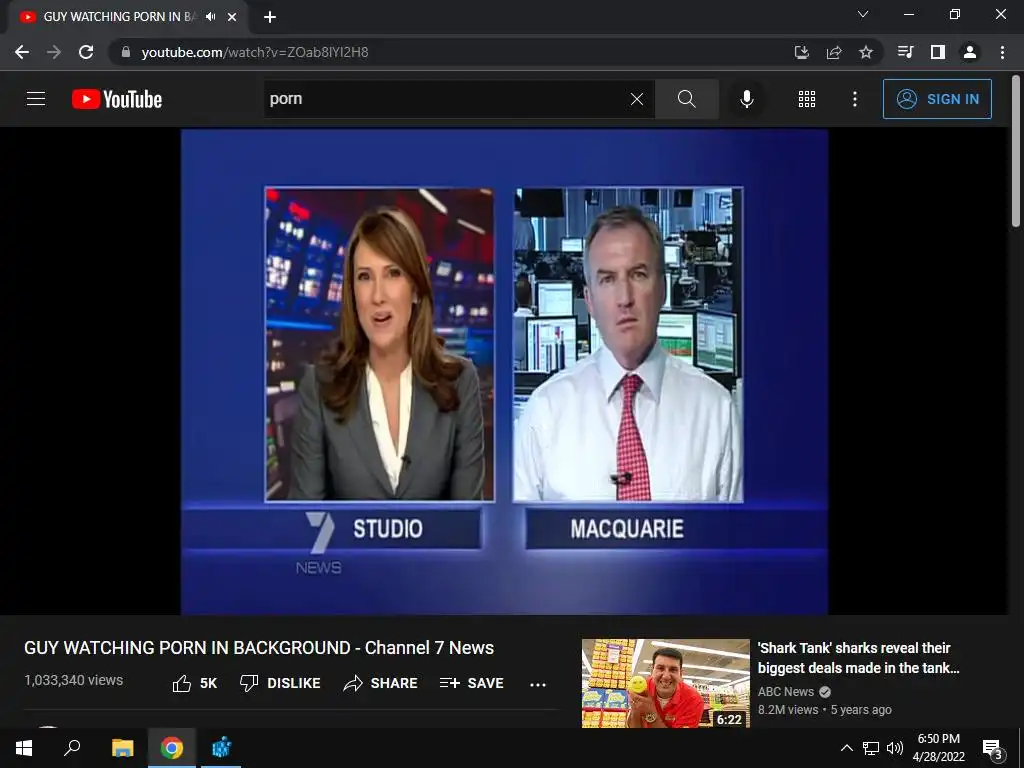Click the DISLIKE button
The image size is (1024, 768).
[x=280, y=683]
